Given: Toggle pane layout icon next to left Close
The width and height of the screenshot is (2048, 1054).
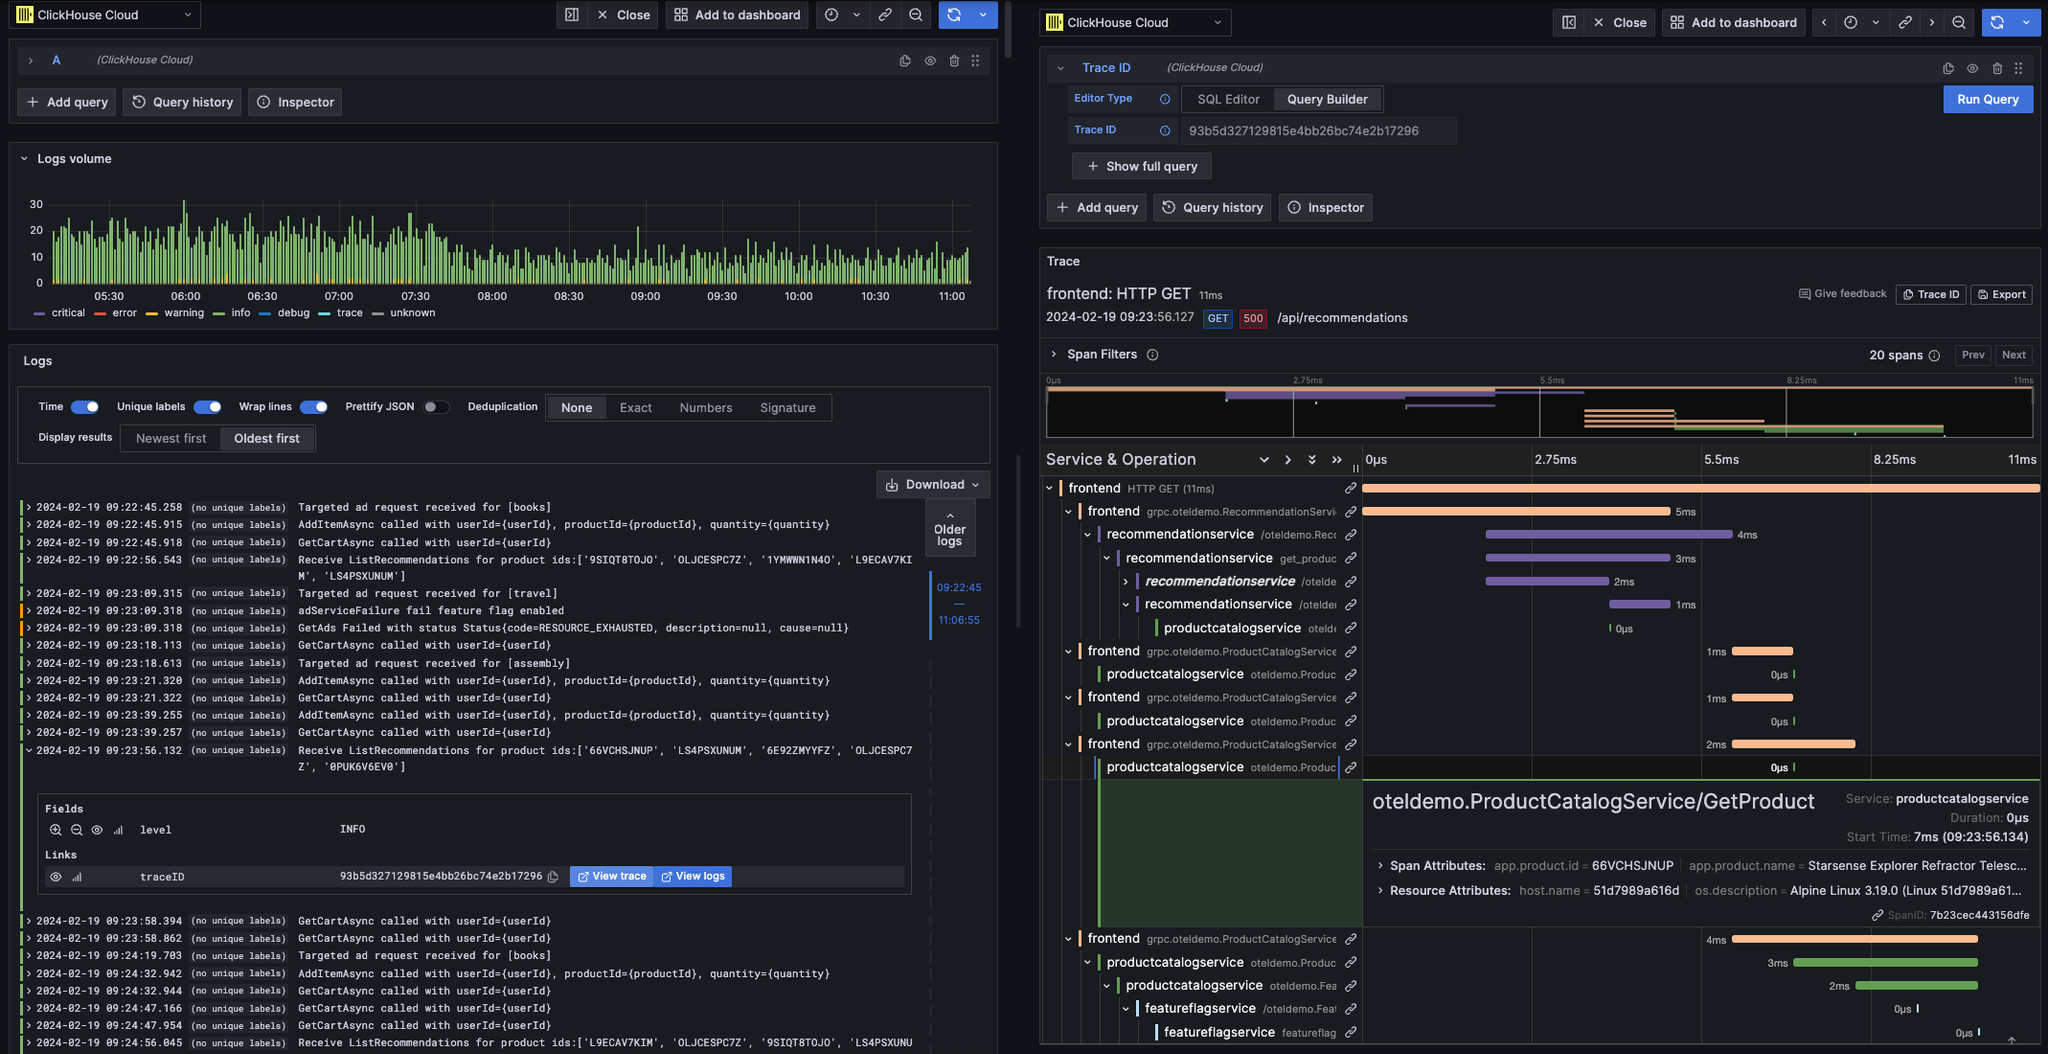Looking at the screenshot, I should click(x=571, y=15).
